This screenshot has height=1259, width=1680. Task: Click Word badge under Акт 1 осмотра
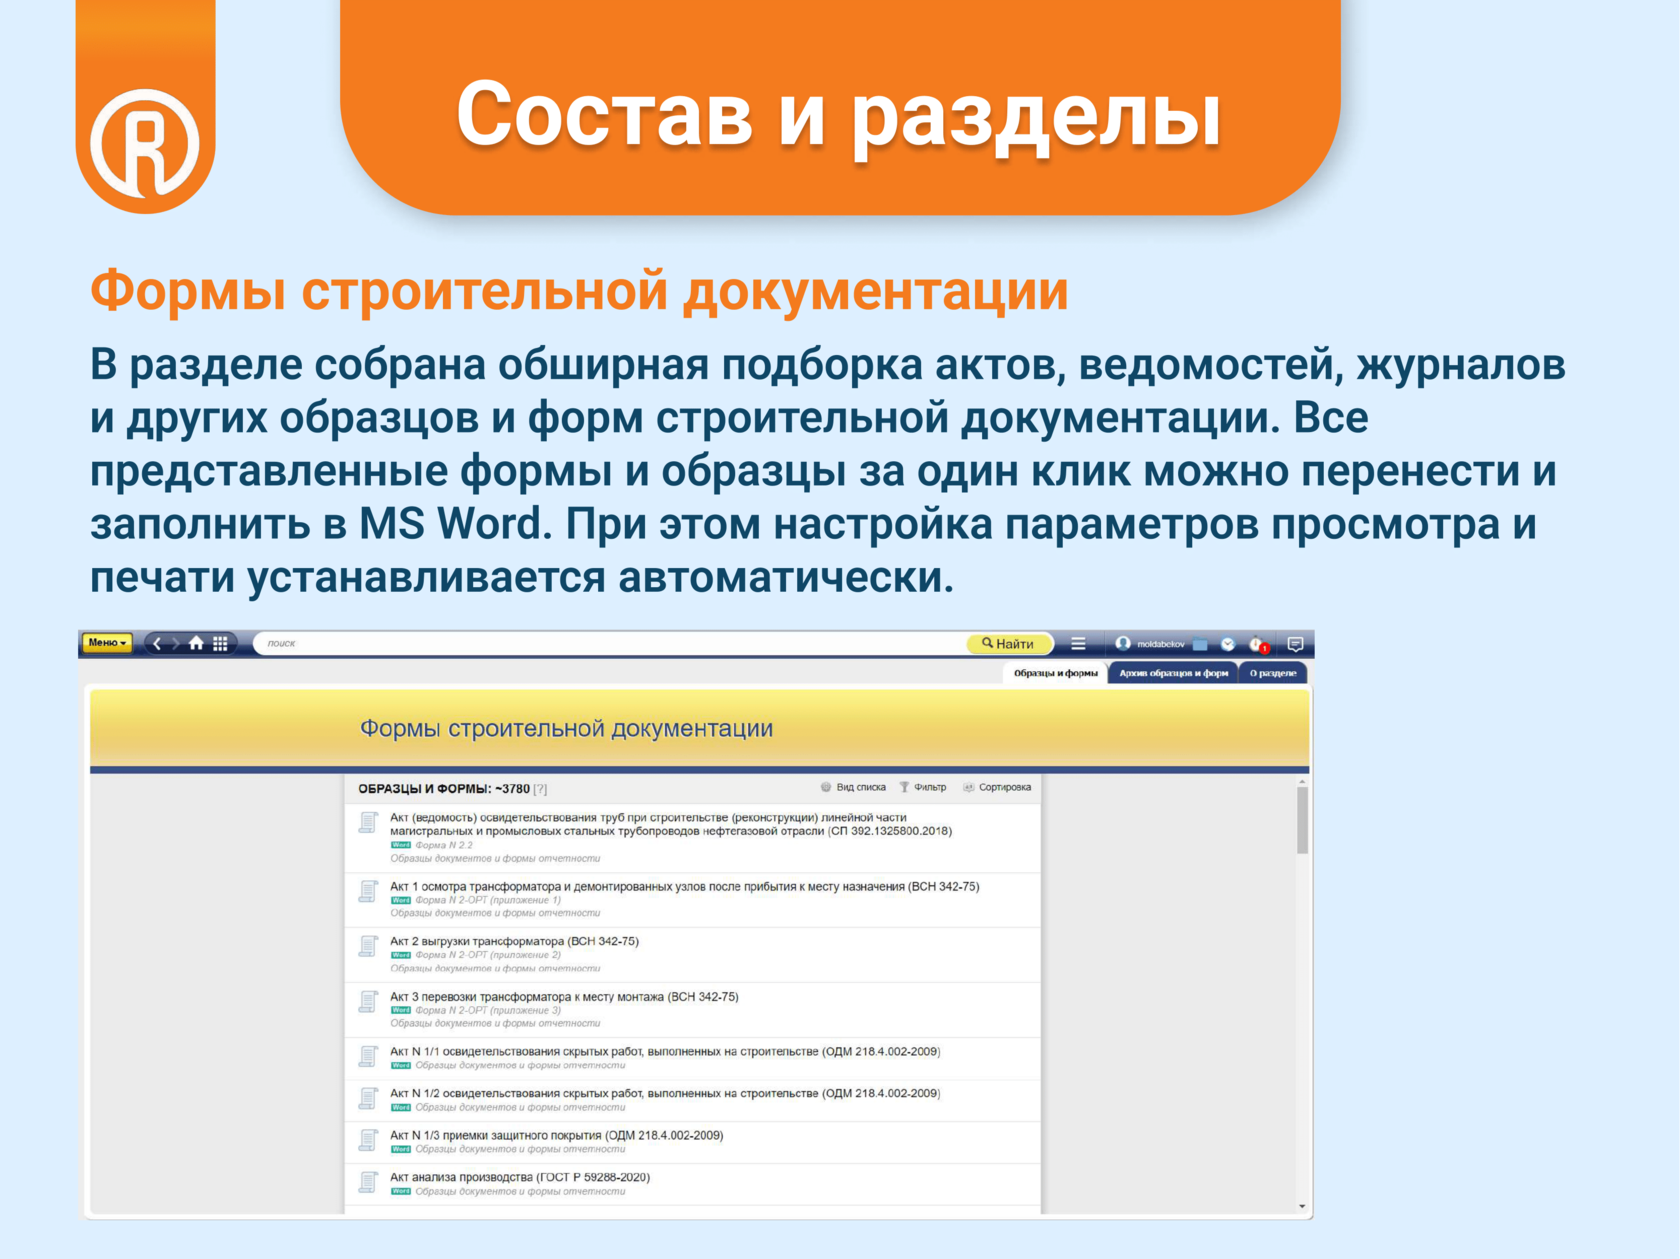click(401, 901)
